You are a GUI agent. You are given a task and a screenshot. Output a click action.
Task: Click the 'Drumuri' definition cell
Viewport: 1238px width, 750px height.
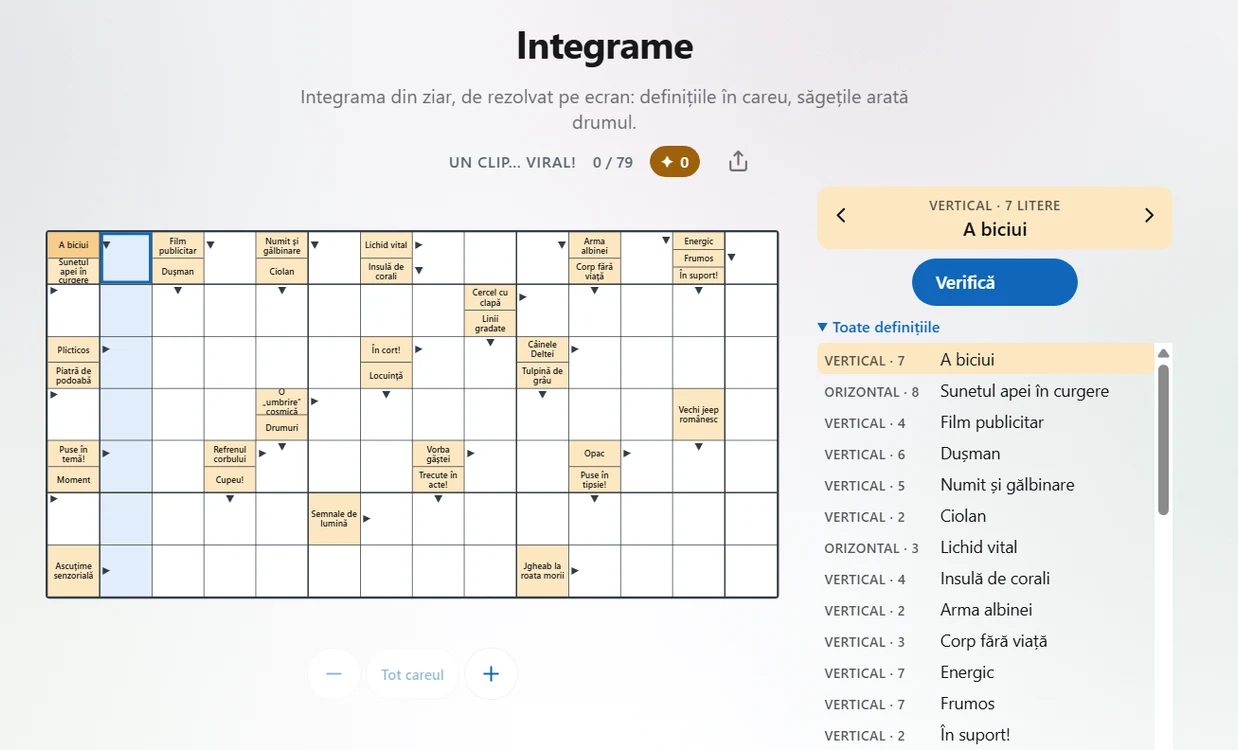pyautogui.click(x=282, y=427)
